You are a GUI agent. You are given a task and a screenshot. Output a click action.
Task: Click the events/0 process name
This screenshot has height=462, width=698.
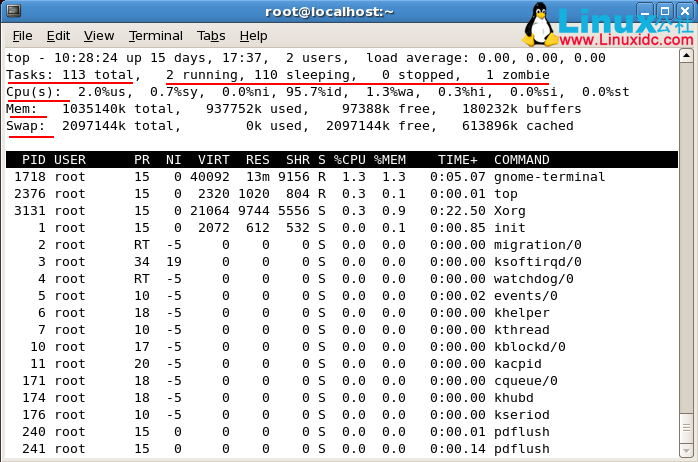(x=526, y=296)
